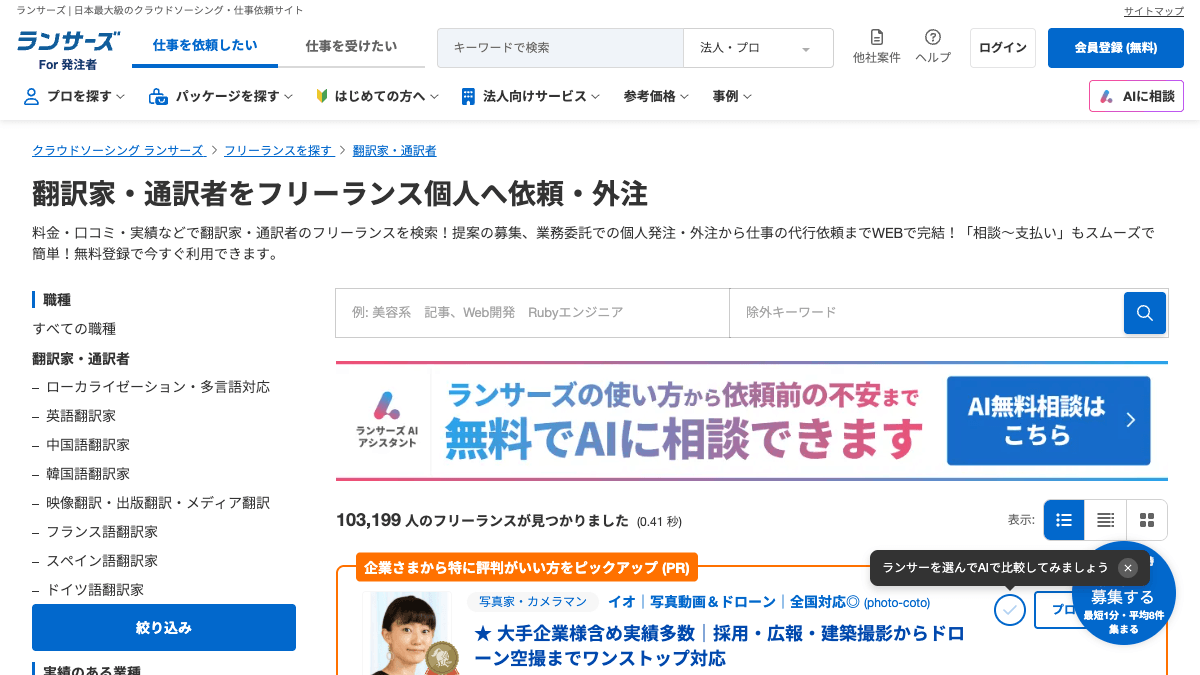Focus the キーワードで検索 header field
This screenshot has height=675, width=1200.
tap(560, 48)
